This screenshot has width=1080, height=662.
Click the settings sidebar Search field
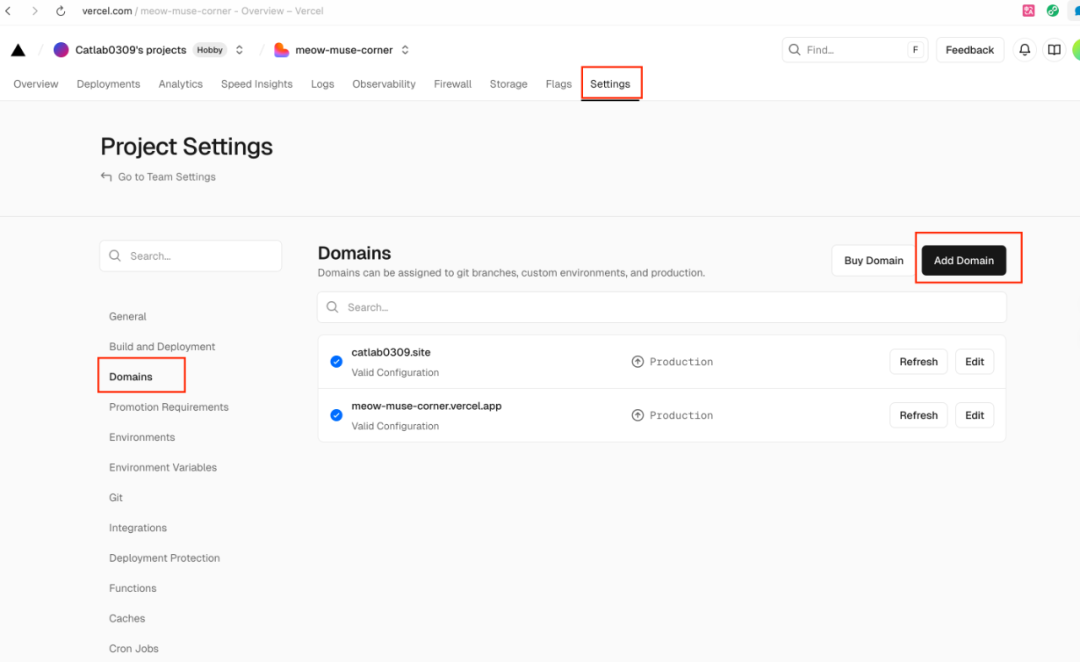(x=191, y=256)
